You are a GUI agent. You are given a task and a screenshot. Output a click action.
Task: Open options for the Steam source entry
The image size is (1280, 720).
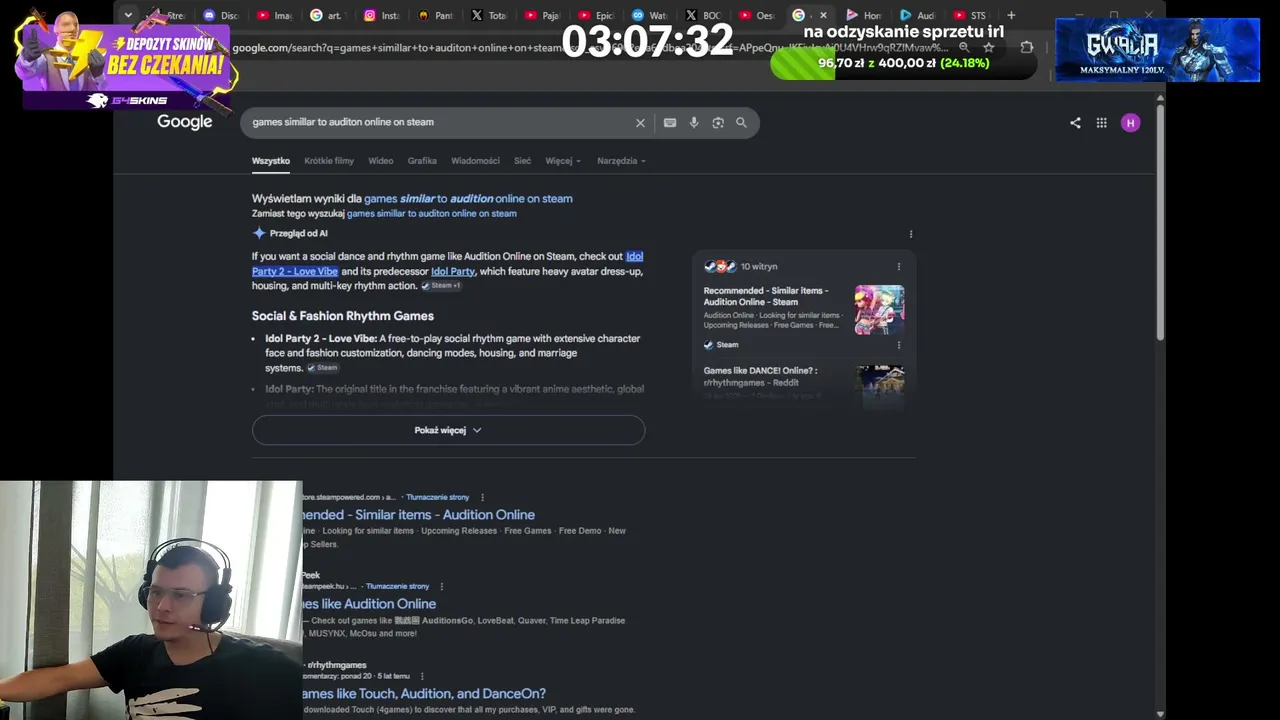pyautogui.click(x=899, y=345)
